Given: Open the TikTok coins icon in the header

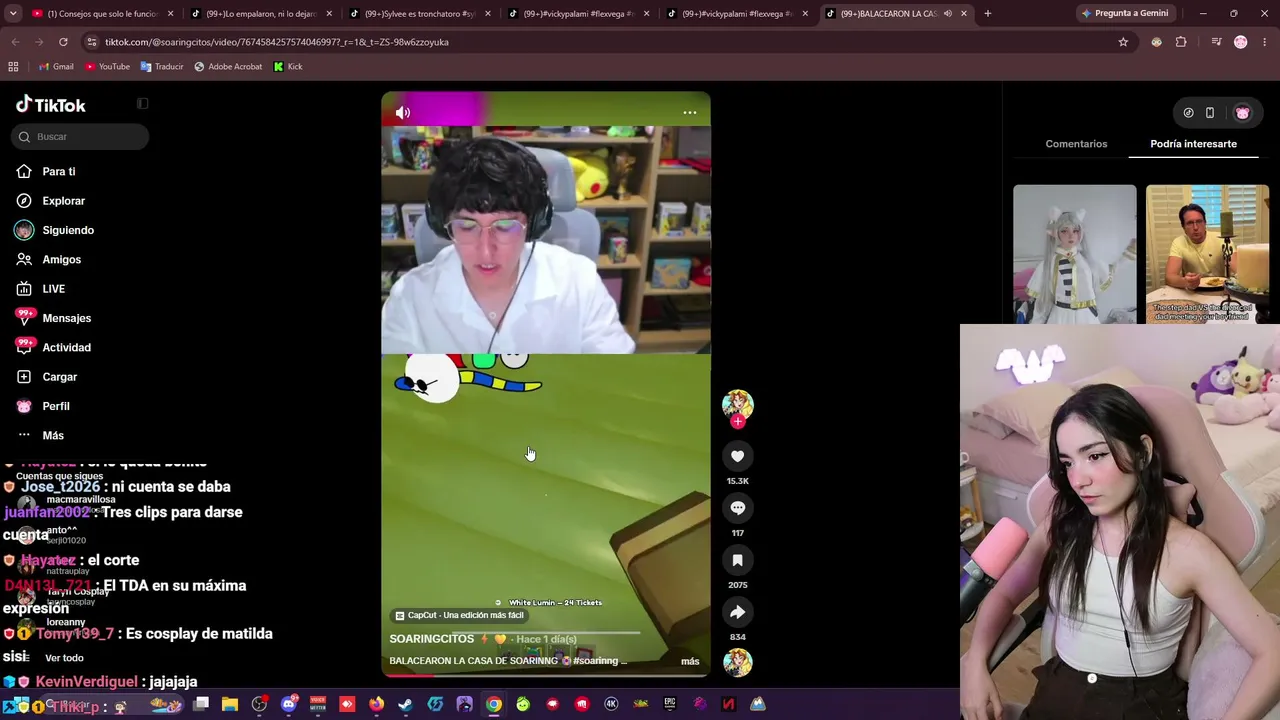Looking at the screenshot, I should 1188,113.
